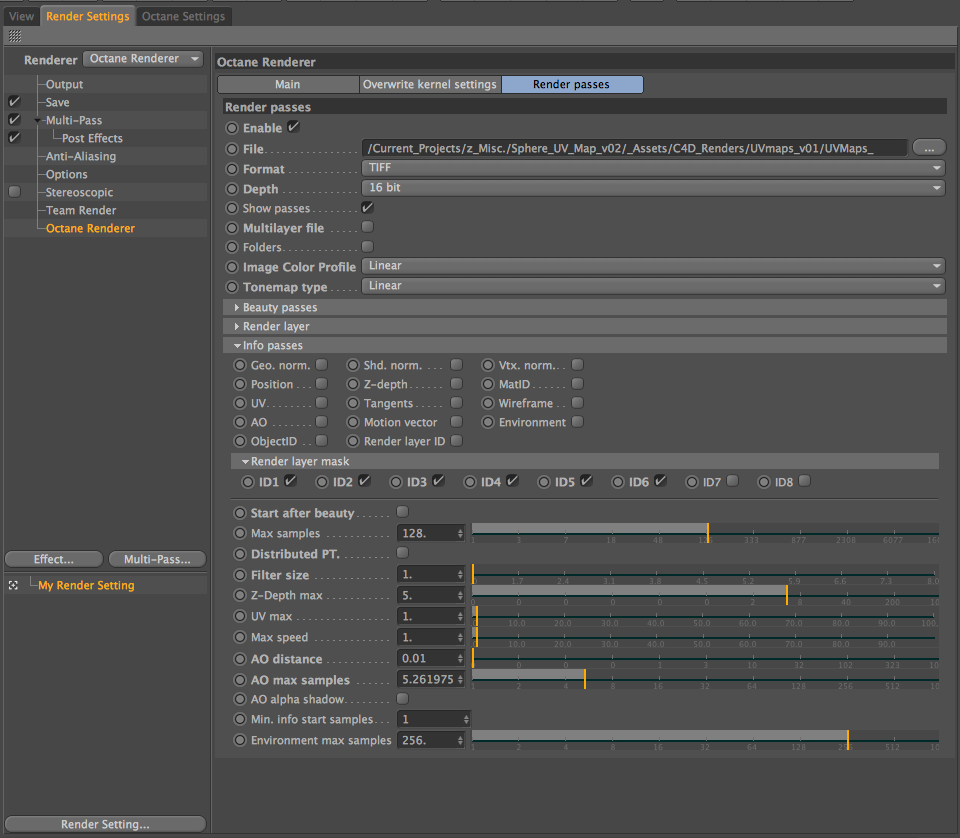Screen dimensions: 960x838
Task: Expand the Beauty passes section
Action: tap(237, 307)
